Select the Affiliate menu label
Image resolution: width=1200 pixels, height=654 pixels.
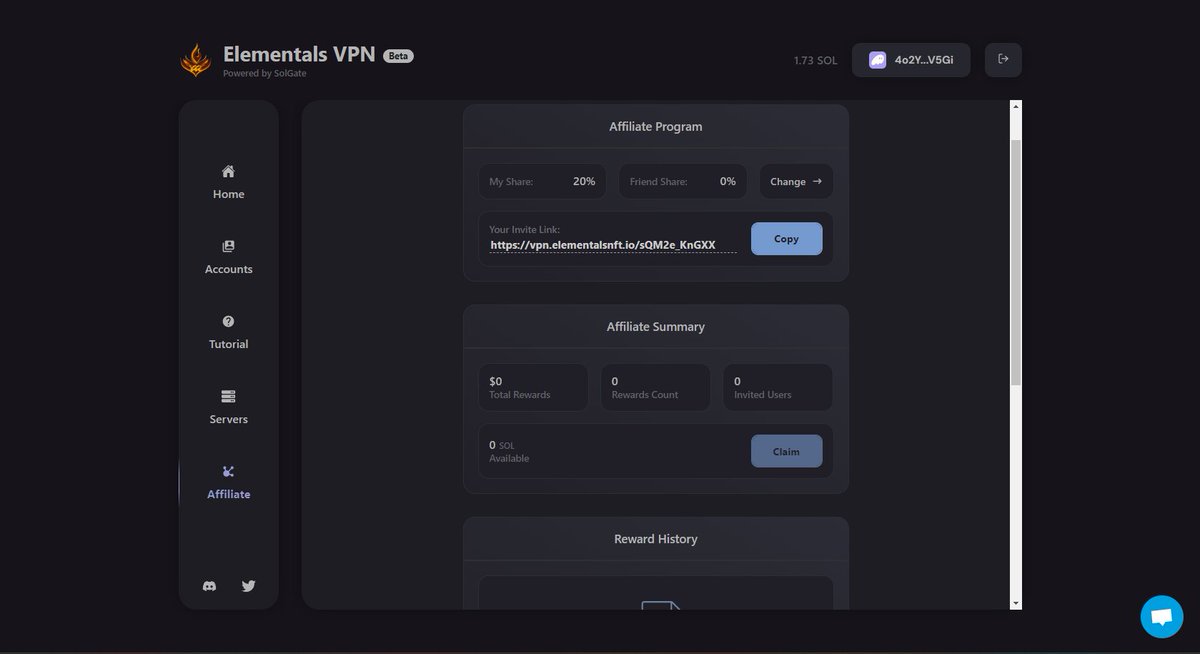coord(228,494)
